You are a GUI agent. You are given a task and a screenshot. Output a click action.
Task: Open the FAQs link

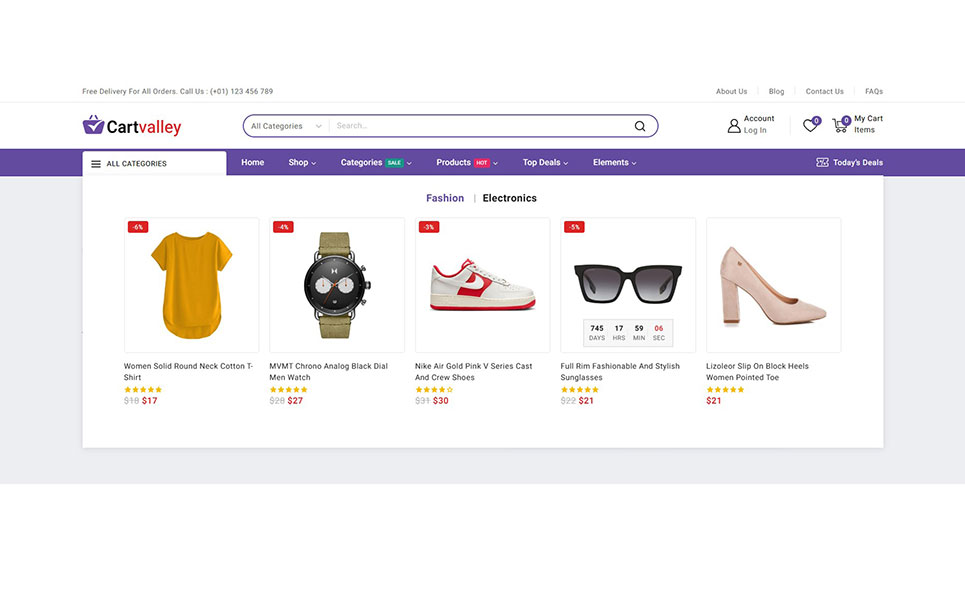[x=874, y=91]
